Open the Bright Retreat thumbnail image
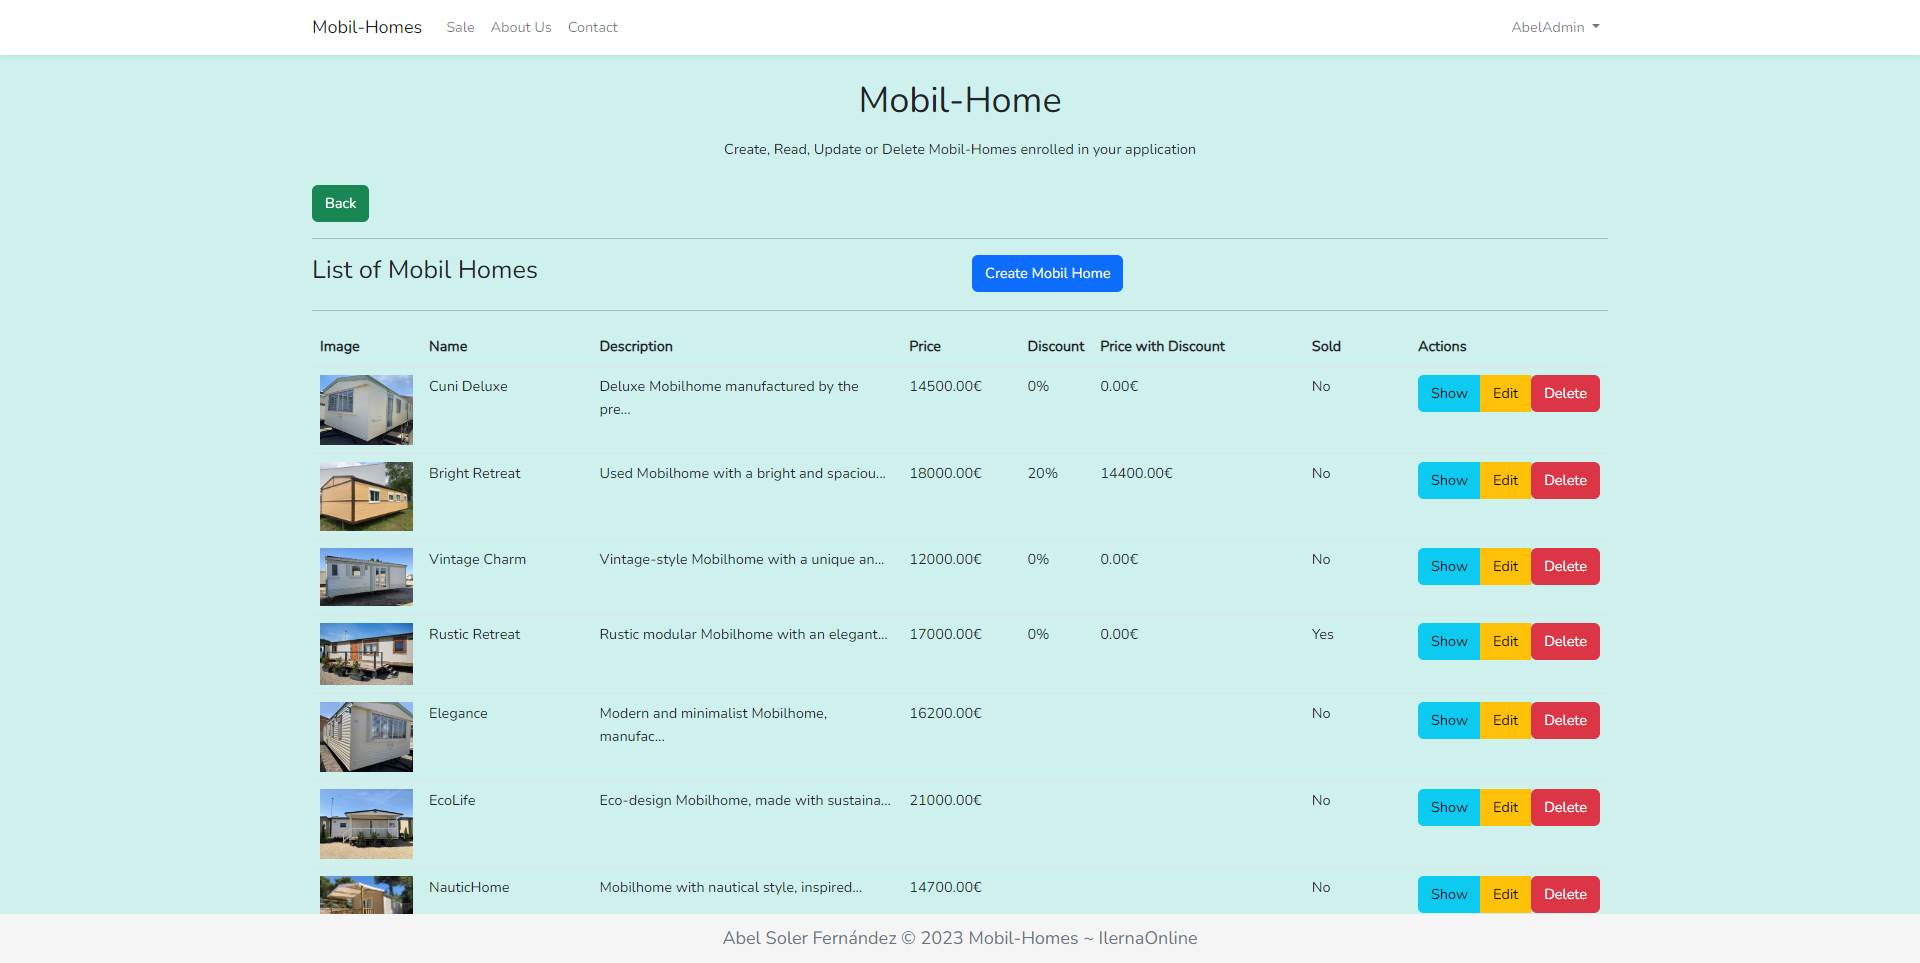The image size is (1920, 963). tap(366, 496)
